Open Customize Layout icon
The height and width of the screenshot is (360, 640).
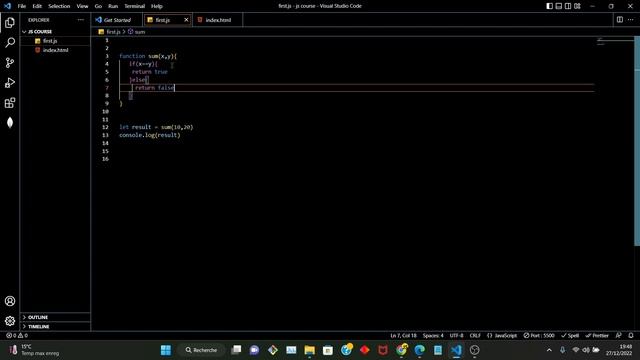coord(577,6)
